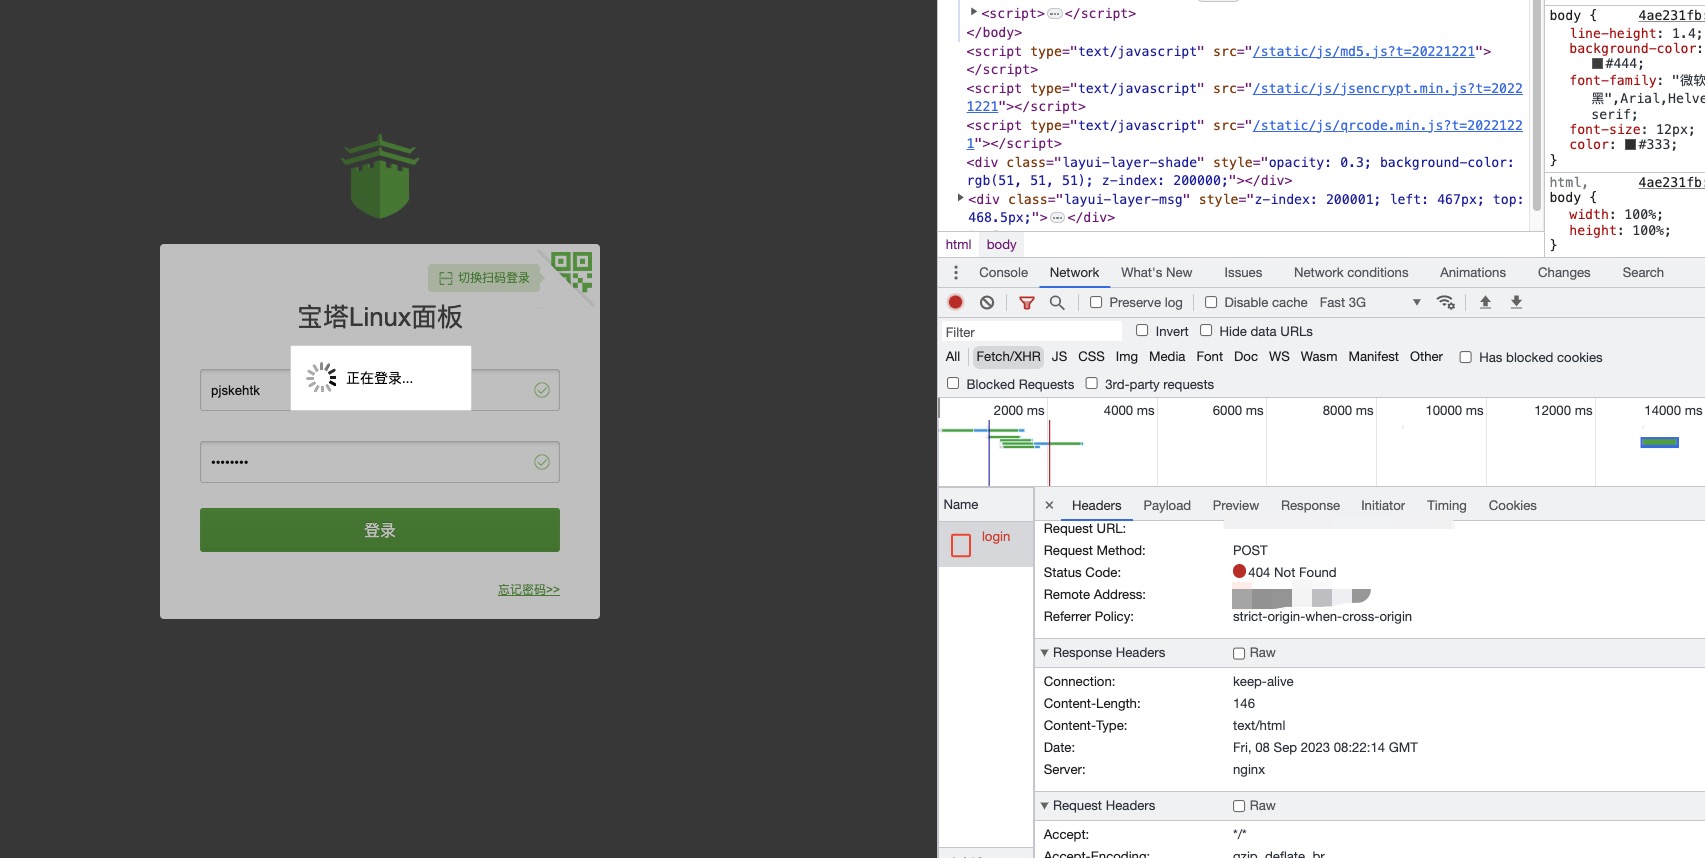The width and height of the screenshot is (1705, 858).
Task: Click the network Filter input
Action: coord(1030,331)
